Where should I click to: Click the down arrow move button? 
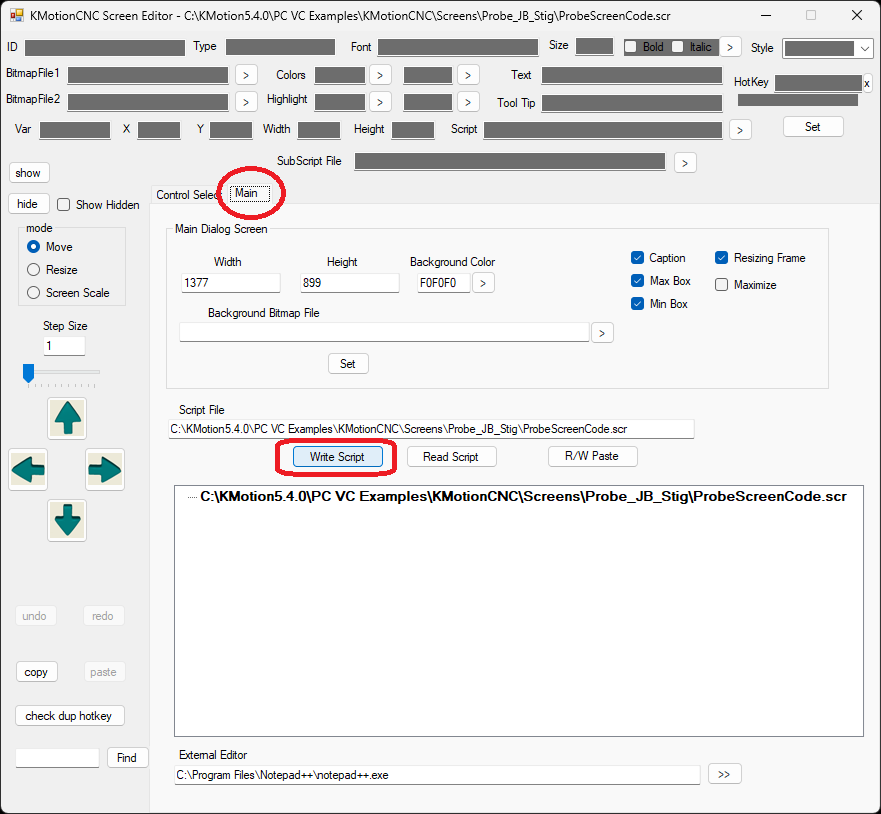67,521
